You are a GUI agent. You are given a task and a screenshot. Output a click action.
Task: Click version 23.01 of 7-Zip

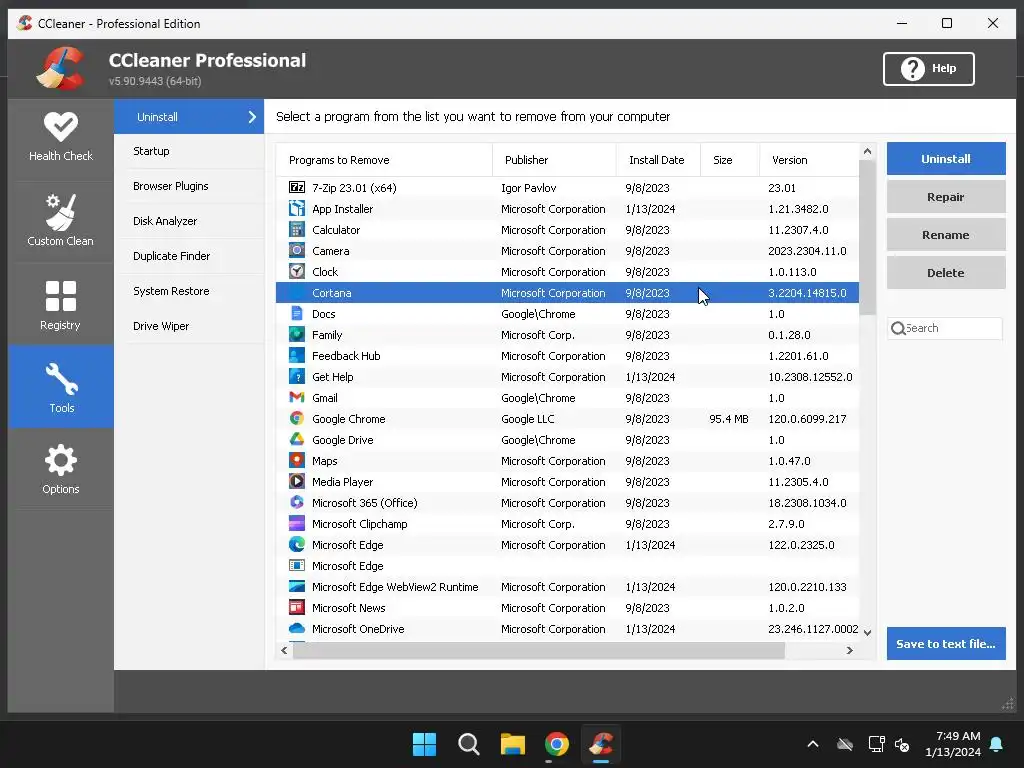(782, 188)
